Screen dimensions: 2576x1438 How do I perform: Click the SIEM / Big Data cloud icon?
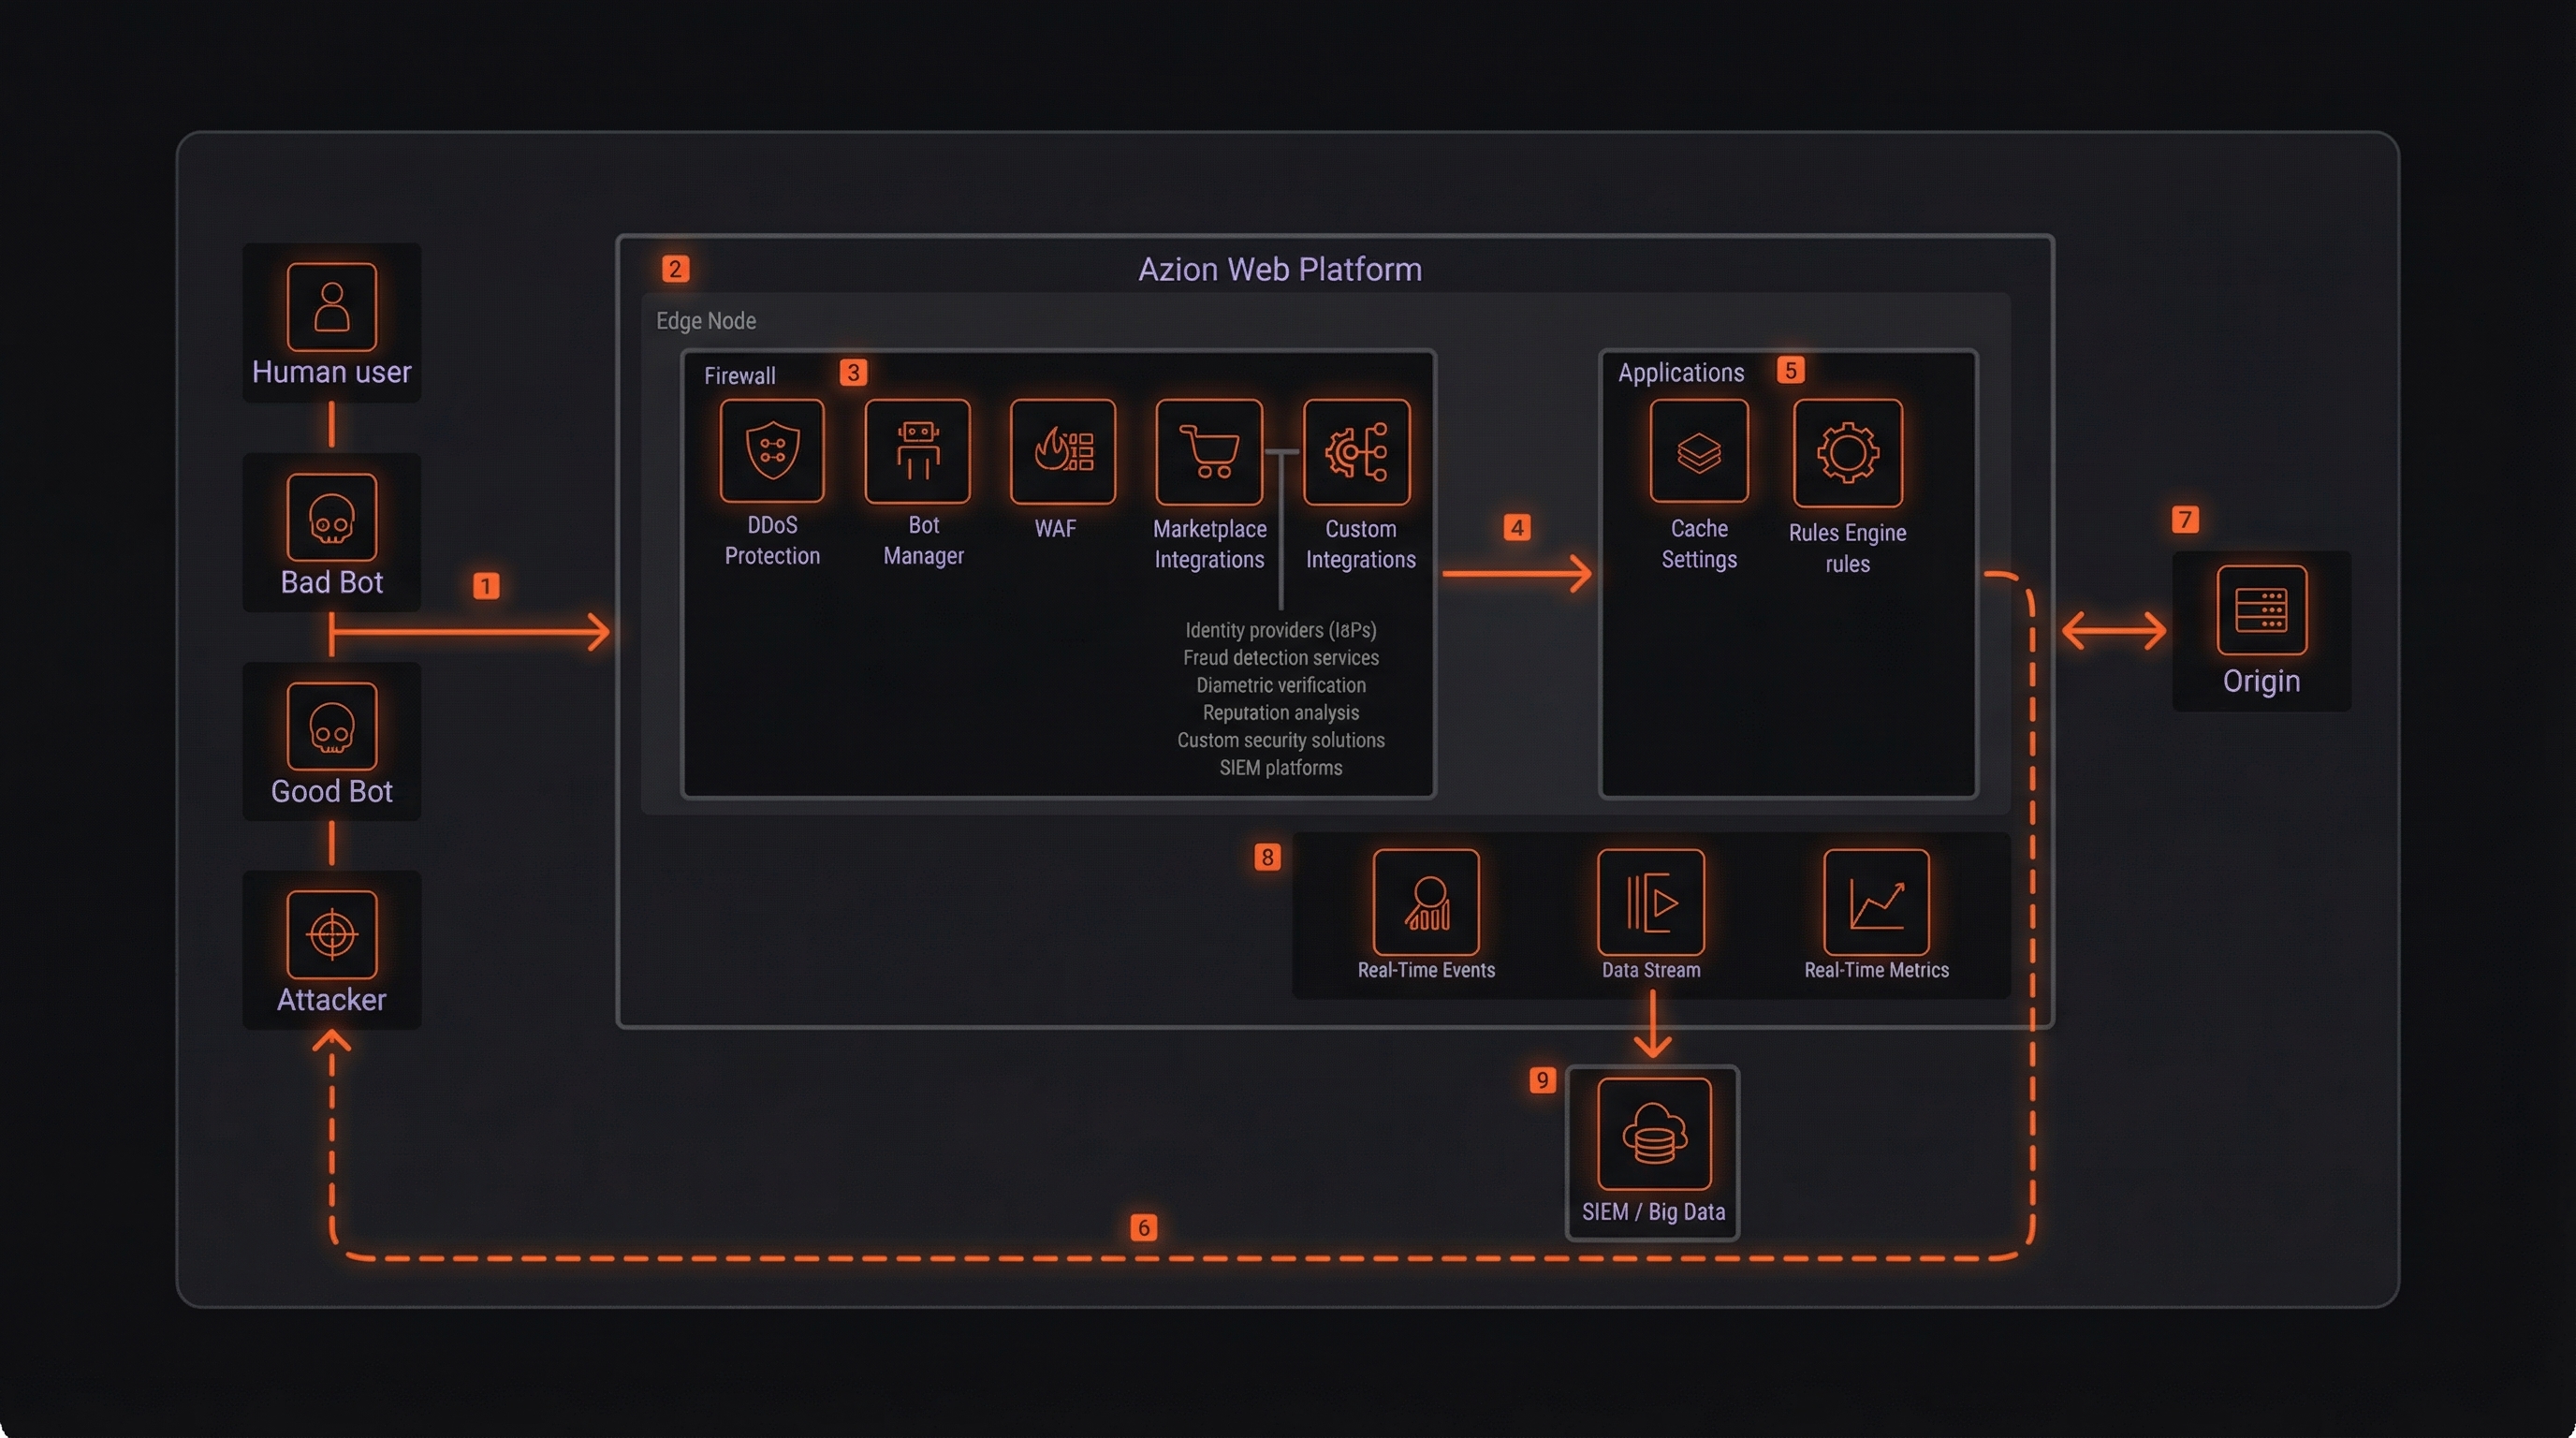(x=1654, y=1134)
